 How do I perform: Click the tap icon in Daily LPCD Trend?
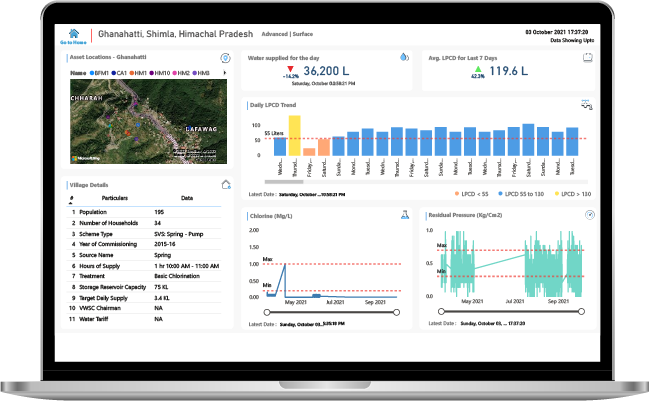point(586,105)
